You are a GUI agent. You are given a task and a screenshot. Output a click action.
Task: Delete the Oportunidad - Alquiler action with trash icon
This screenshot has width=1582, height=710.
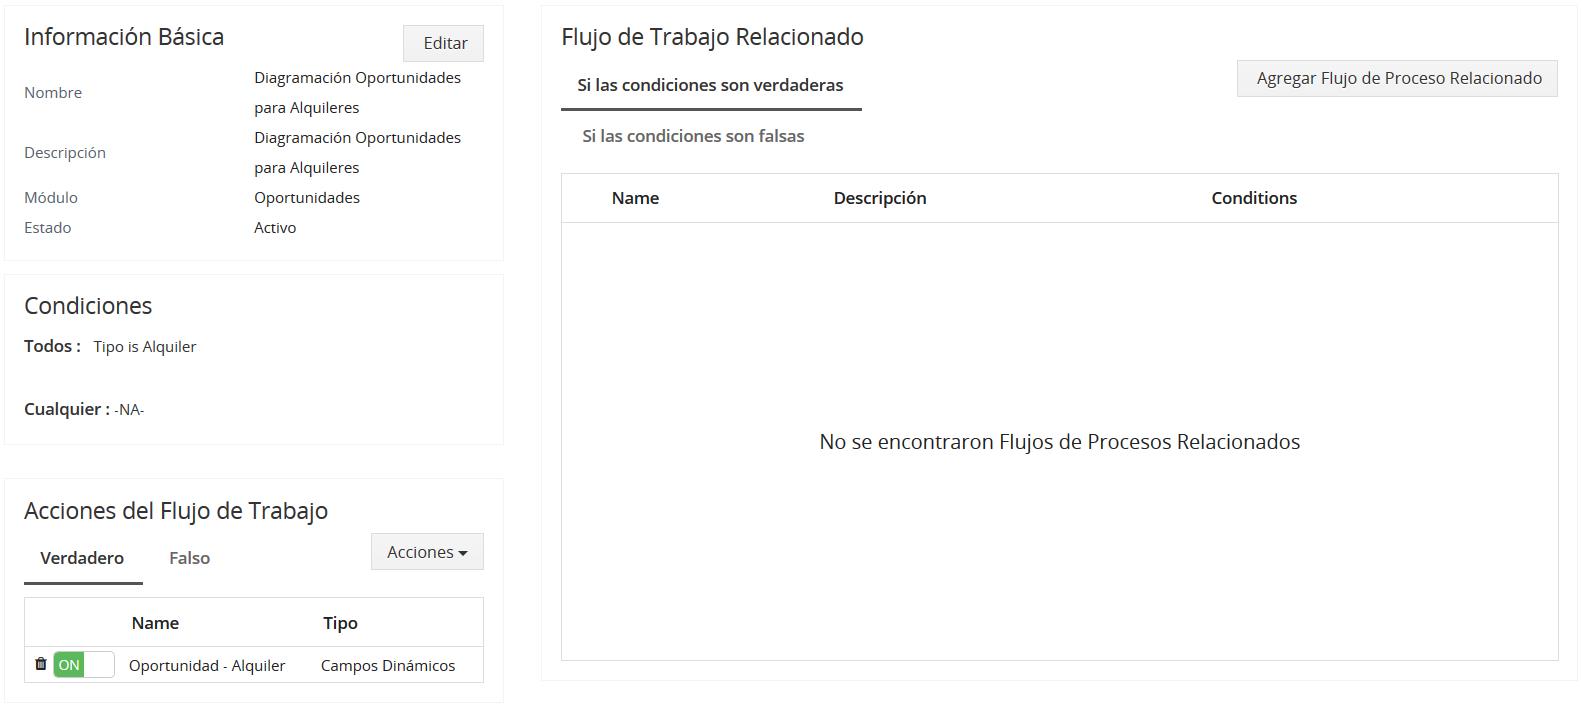(40, 664)
